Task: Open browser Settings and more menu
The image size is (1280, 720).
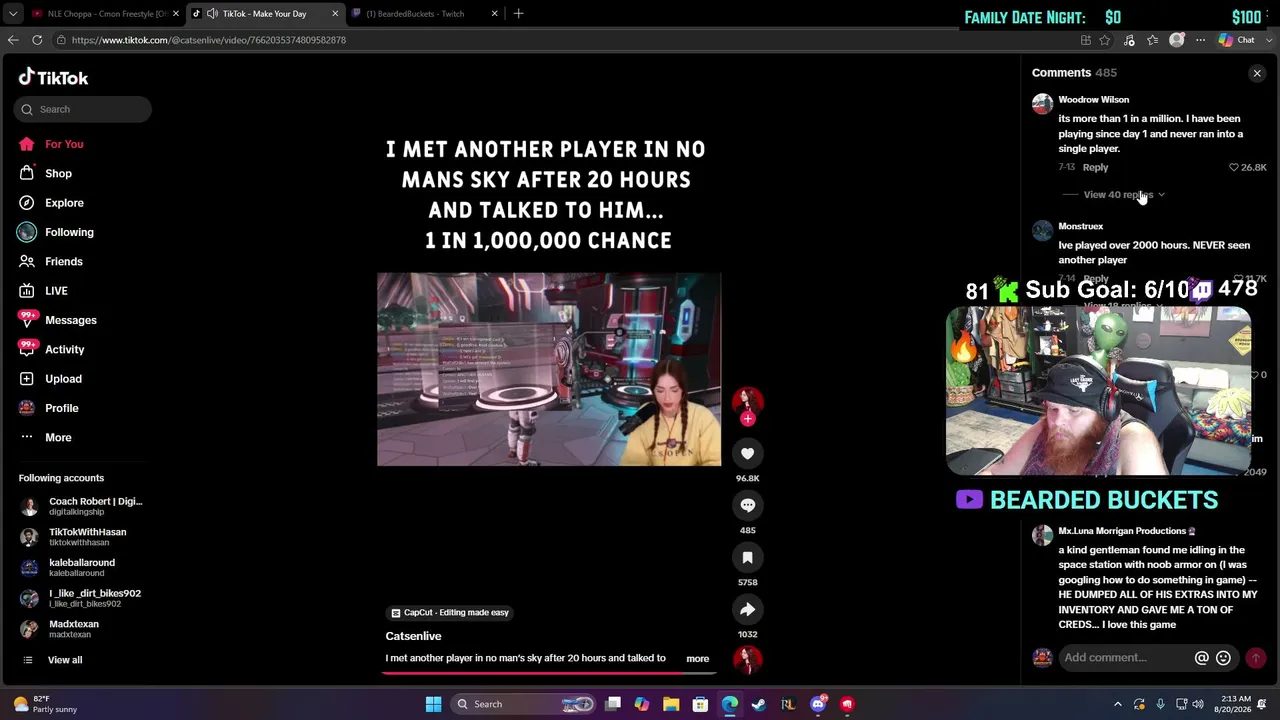Action: pyautogui.click(x=1200, y=40)
